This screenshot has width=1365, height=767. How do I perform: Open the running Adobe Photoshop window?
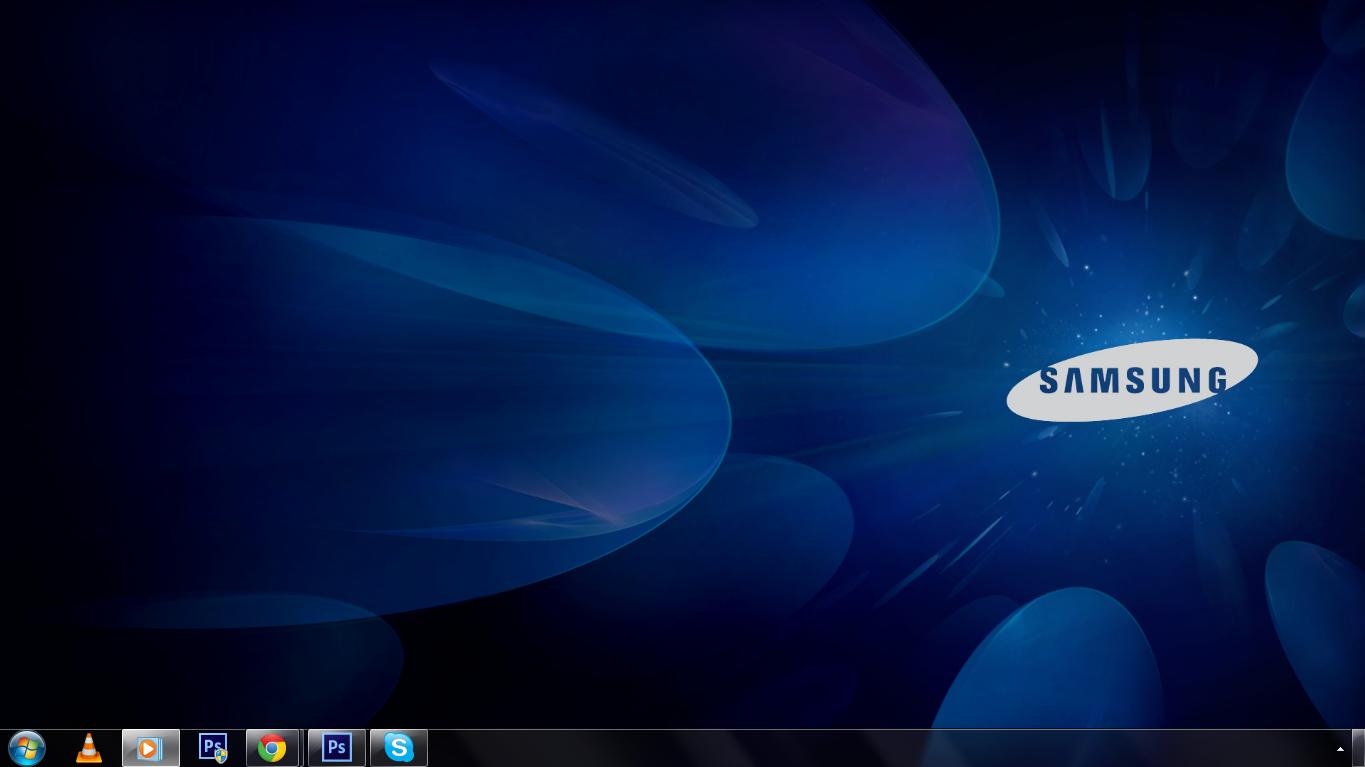click(x=336, y=748)
